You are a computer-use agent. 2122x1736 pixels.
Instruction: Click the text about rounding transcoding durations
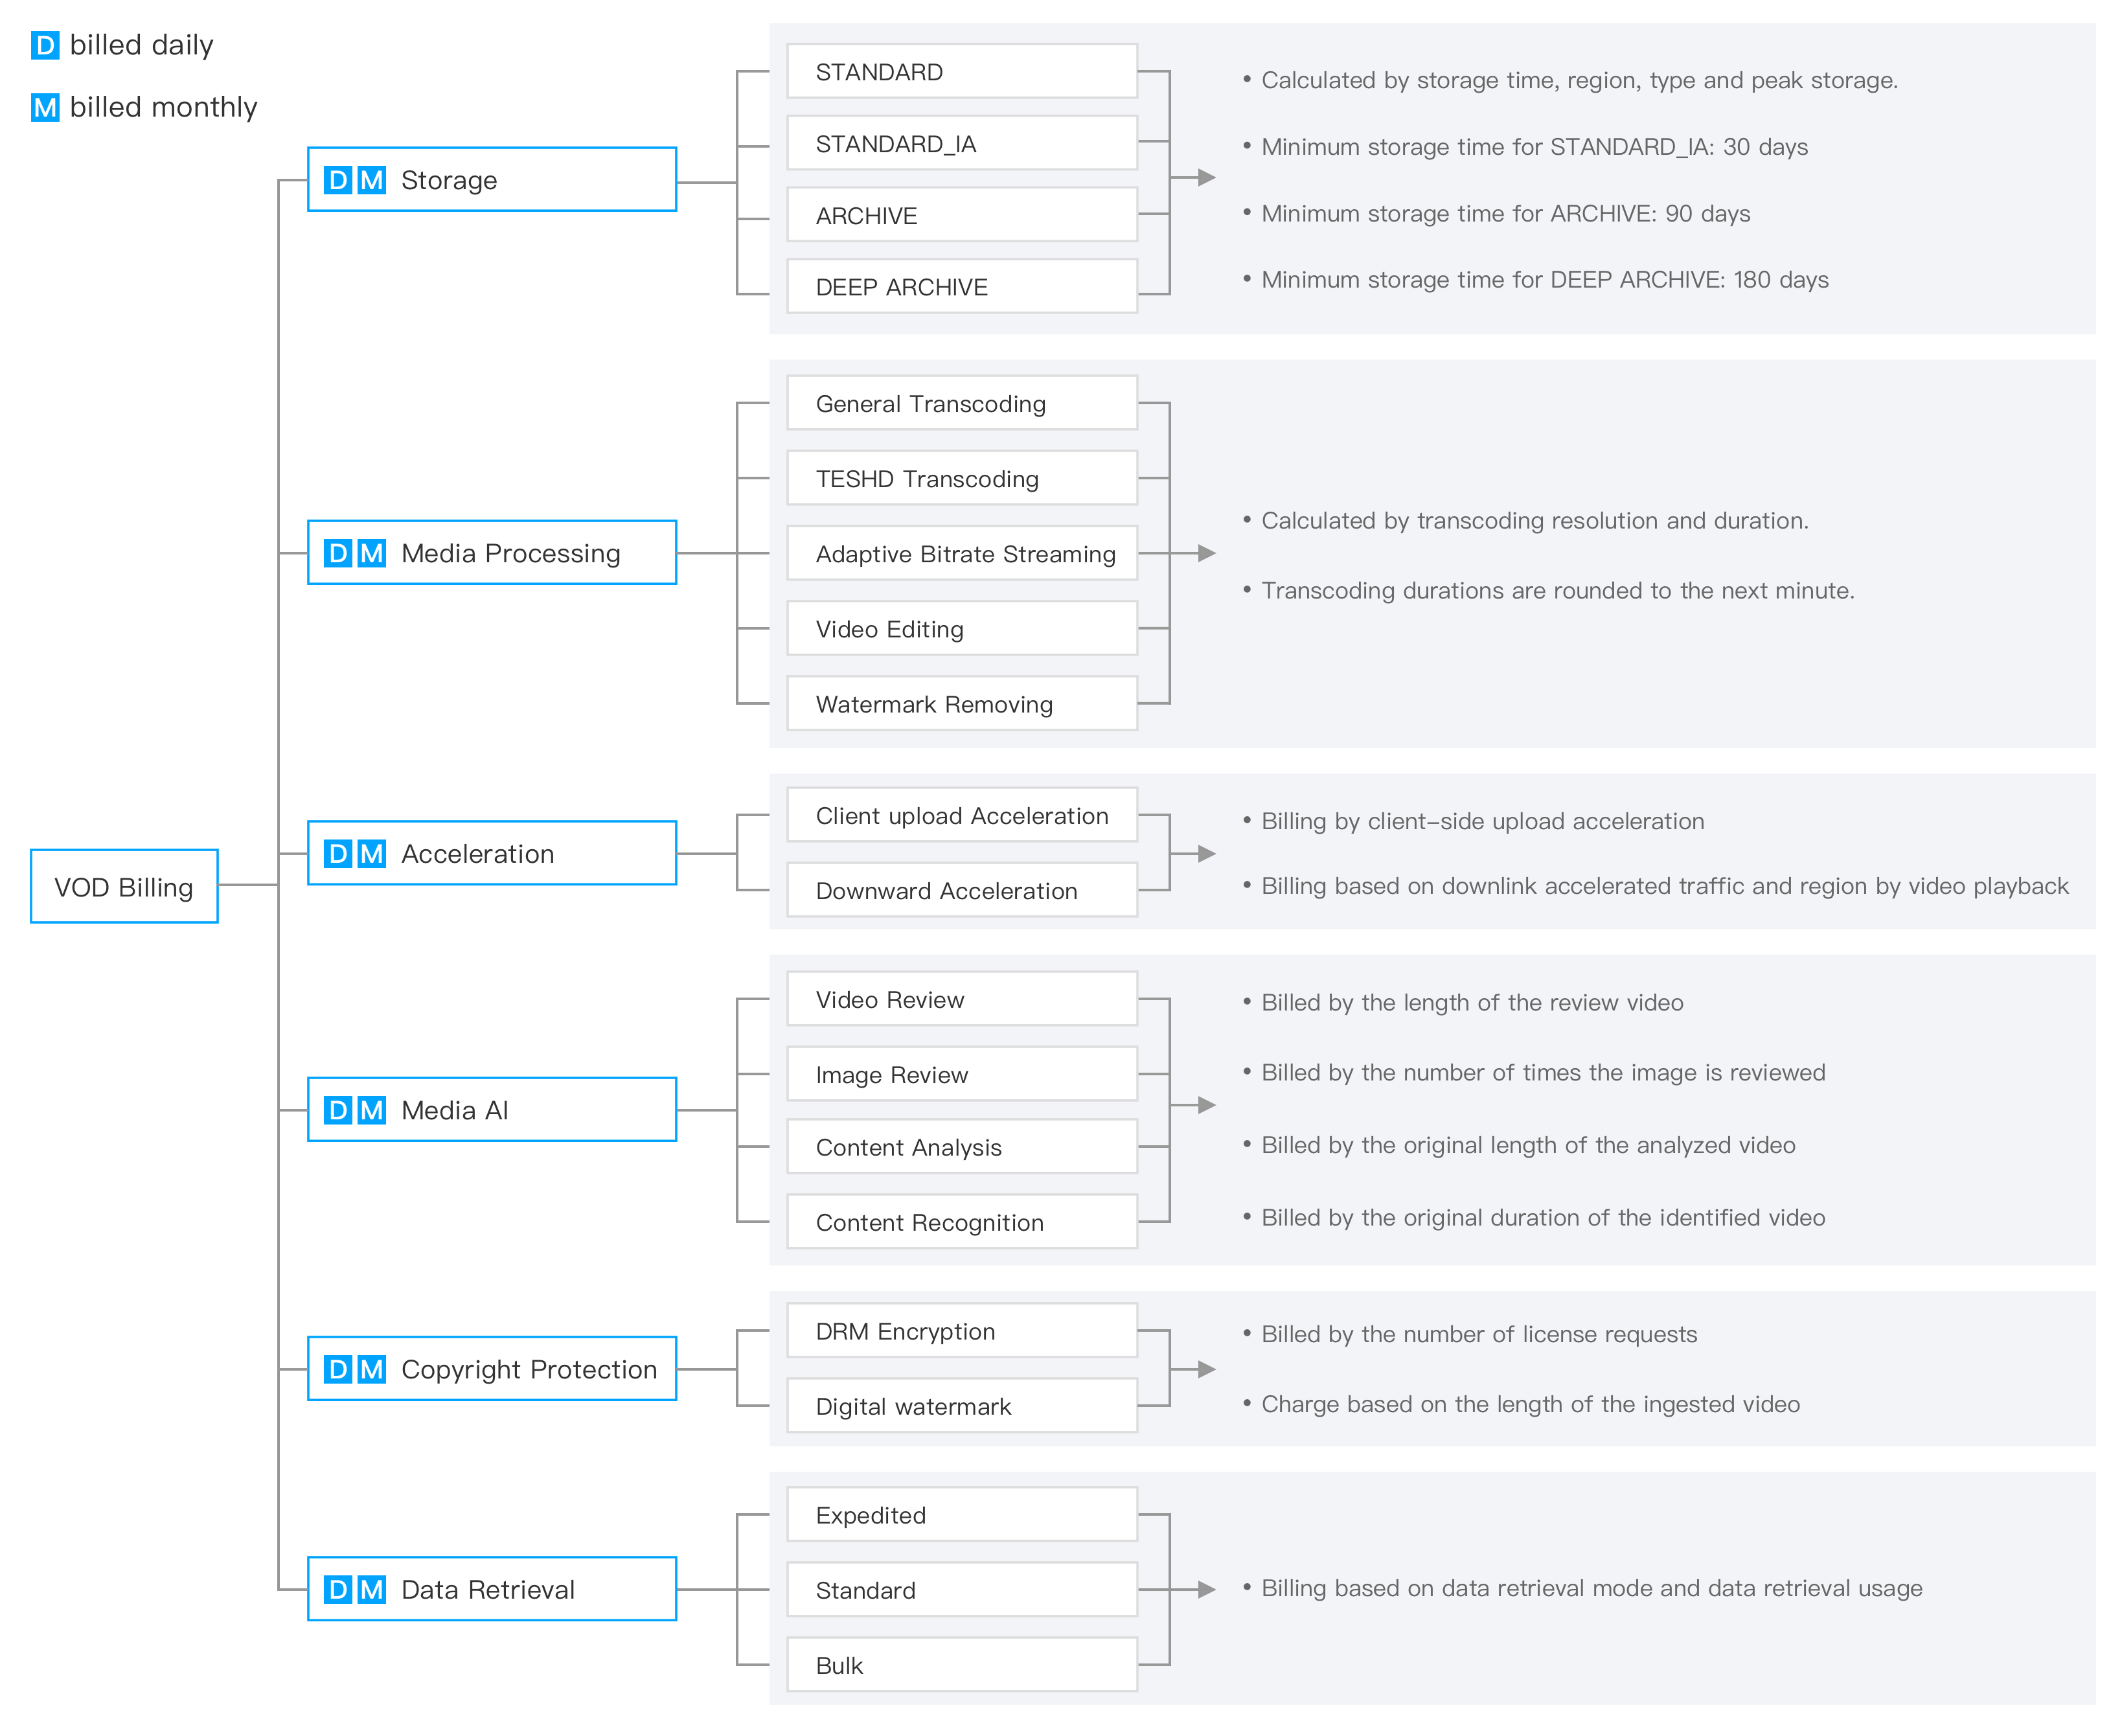coord(1557,591)
